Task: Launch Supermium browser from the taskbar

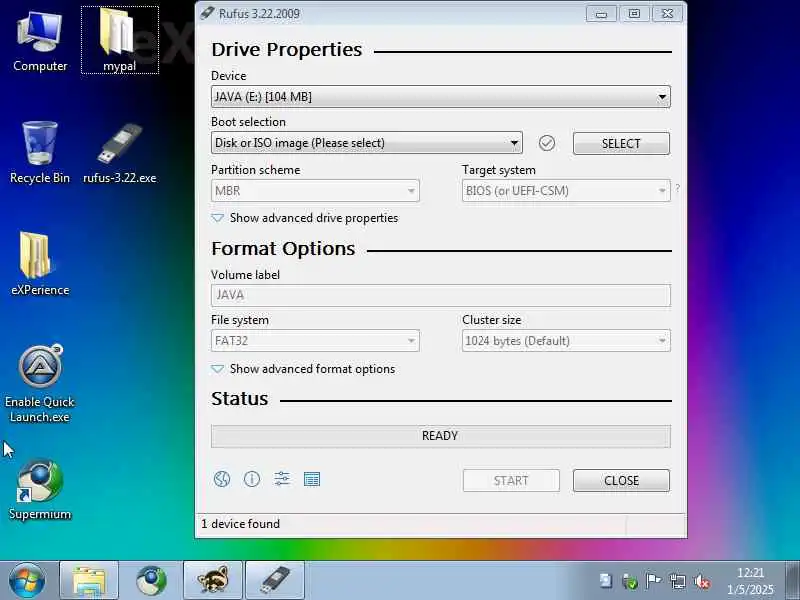Action: [151, 581]
